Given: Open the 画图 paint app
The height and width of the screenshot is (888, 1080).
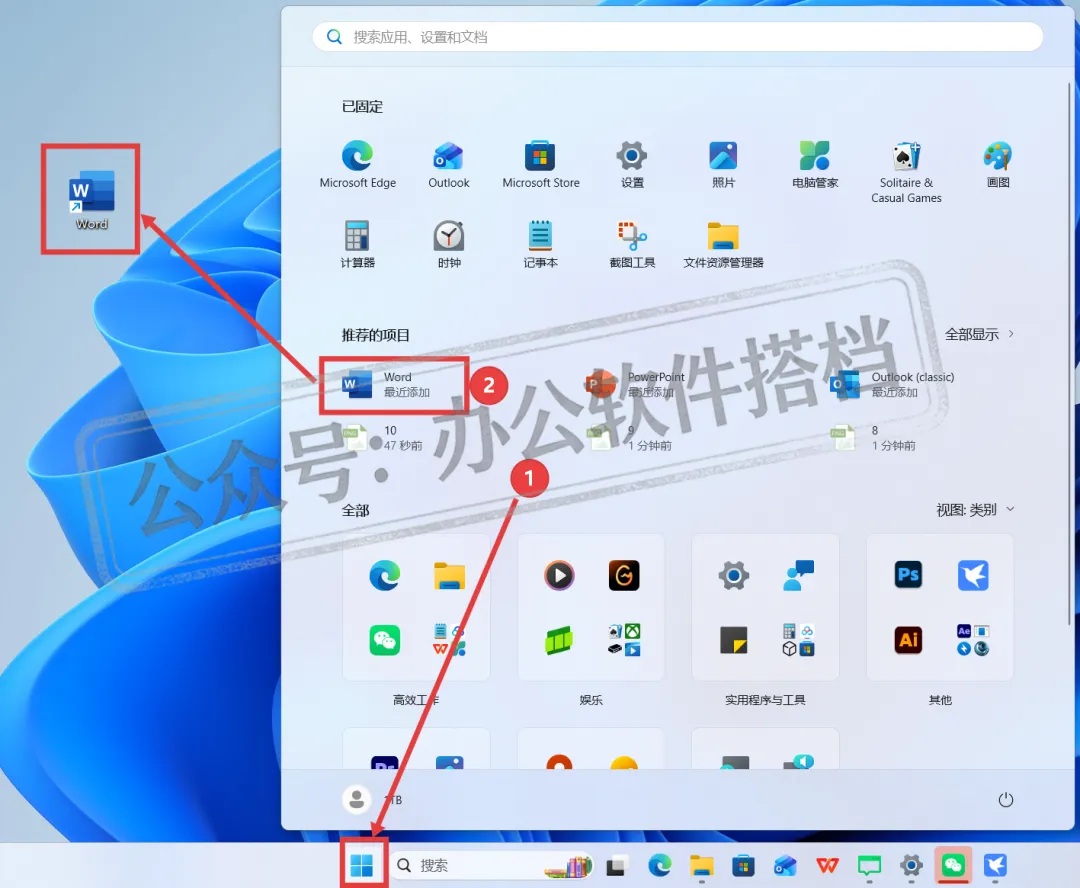Looking at the screenshot, I should [997, 164].
